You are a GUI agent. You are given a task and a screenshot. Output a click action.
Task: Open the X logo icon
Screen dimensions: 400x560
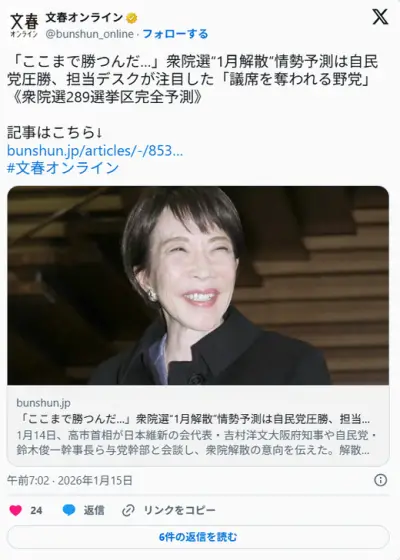pos(380,17)
